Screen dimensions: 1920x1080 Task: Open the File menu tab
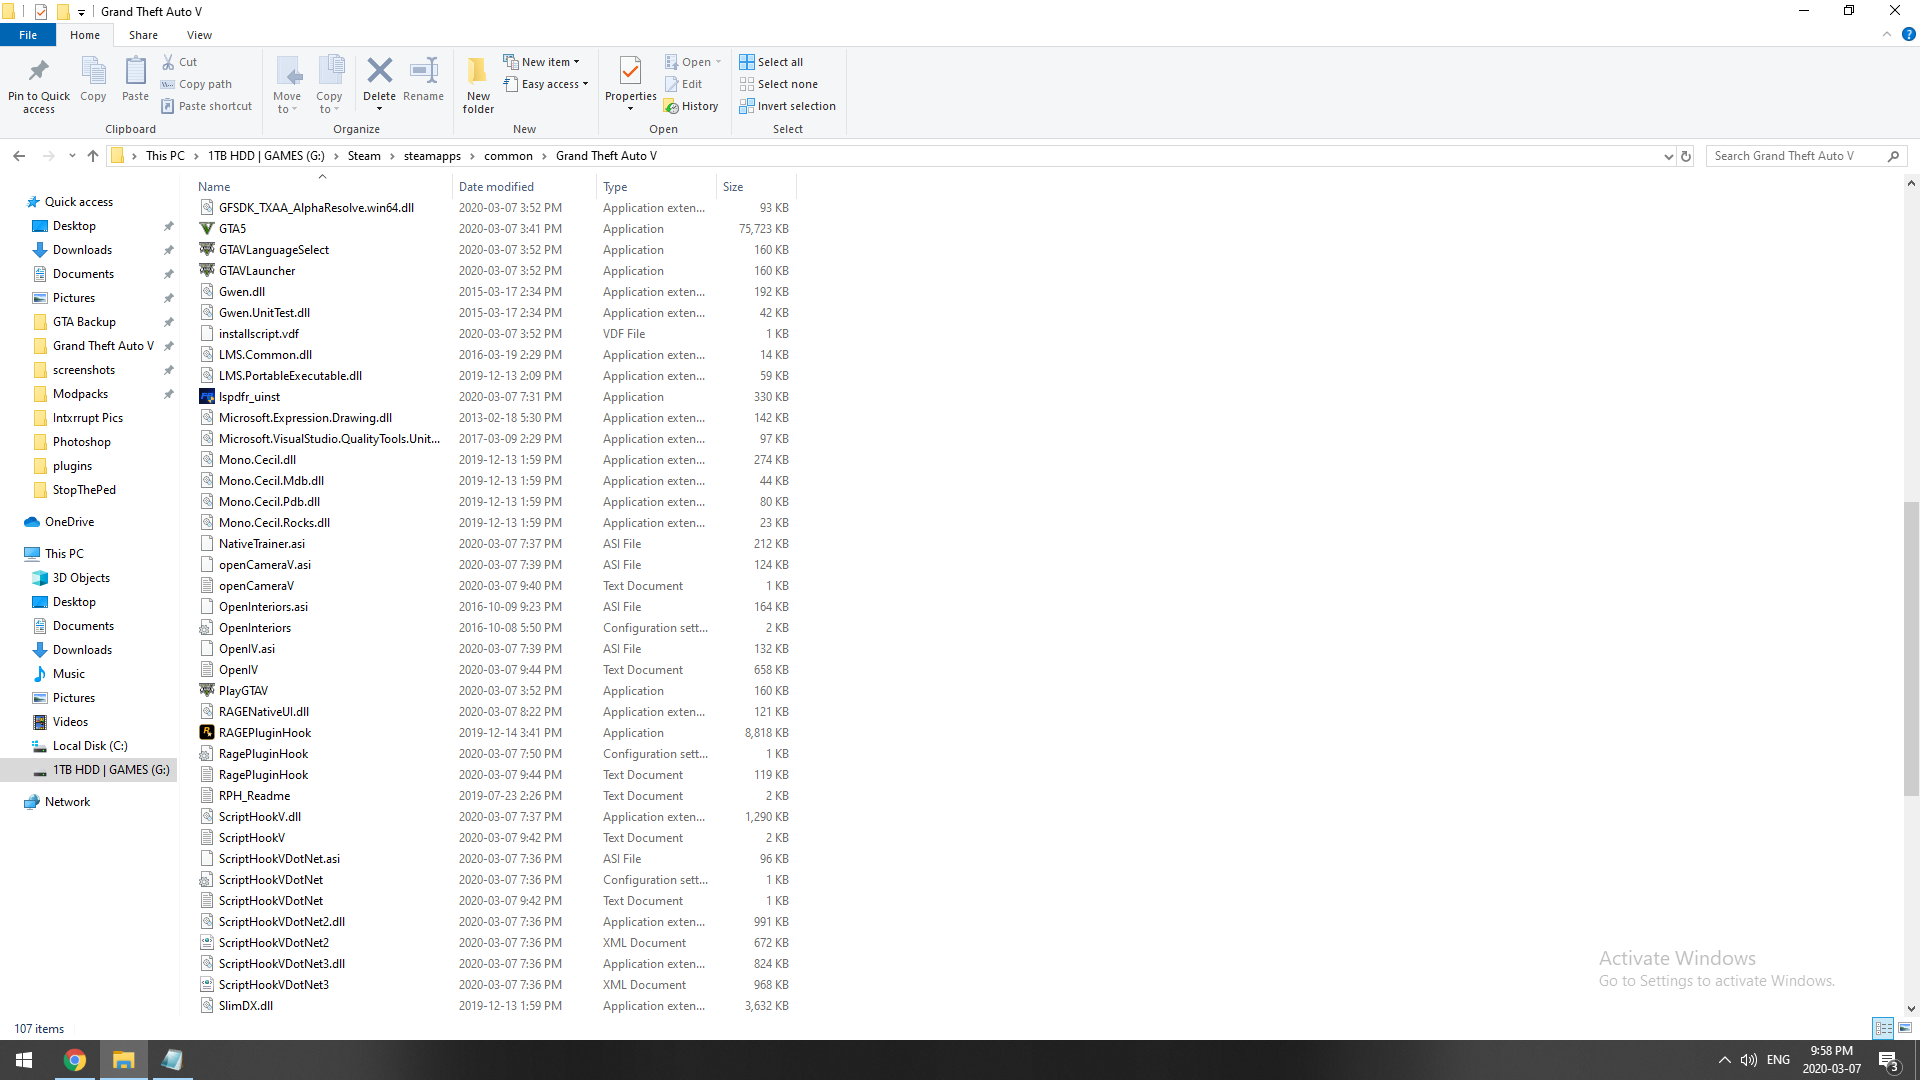pyautogui.click(x=28, y=35)
